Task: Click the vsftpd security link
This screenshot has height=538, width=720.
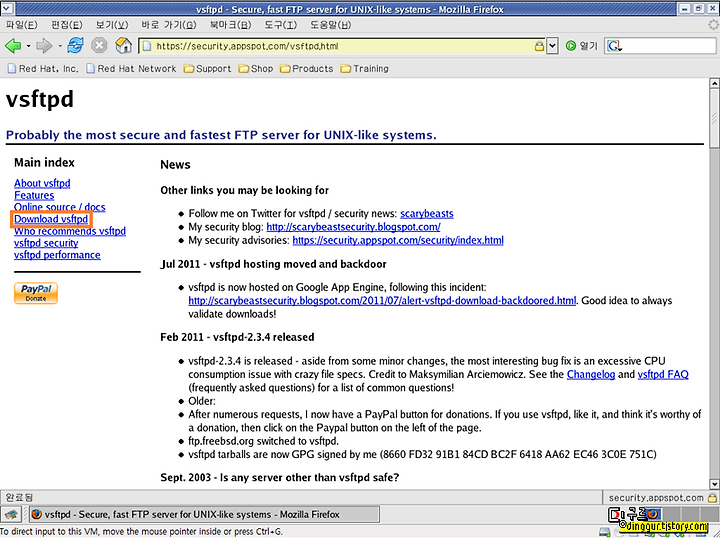Action: tap(46, 243)
